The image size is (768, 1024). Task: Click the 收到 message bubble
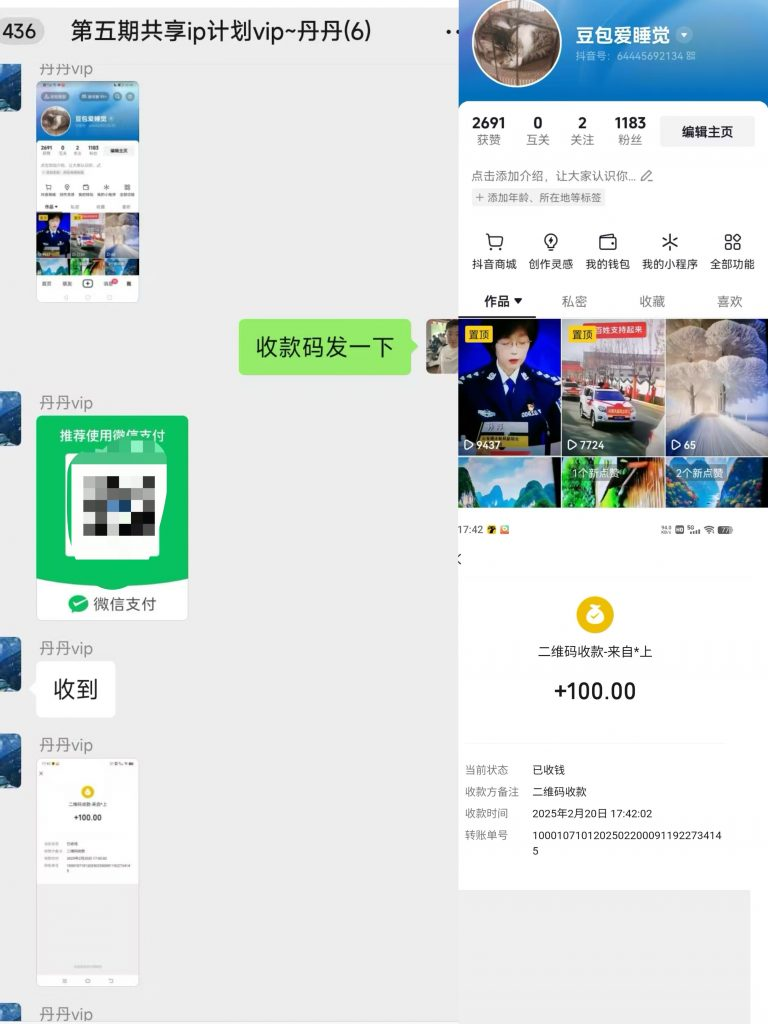76,689
